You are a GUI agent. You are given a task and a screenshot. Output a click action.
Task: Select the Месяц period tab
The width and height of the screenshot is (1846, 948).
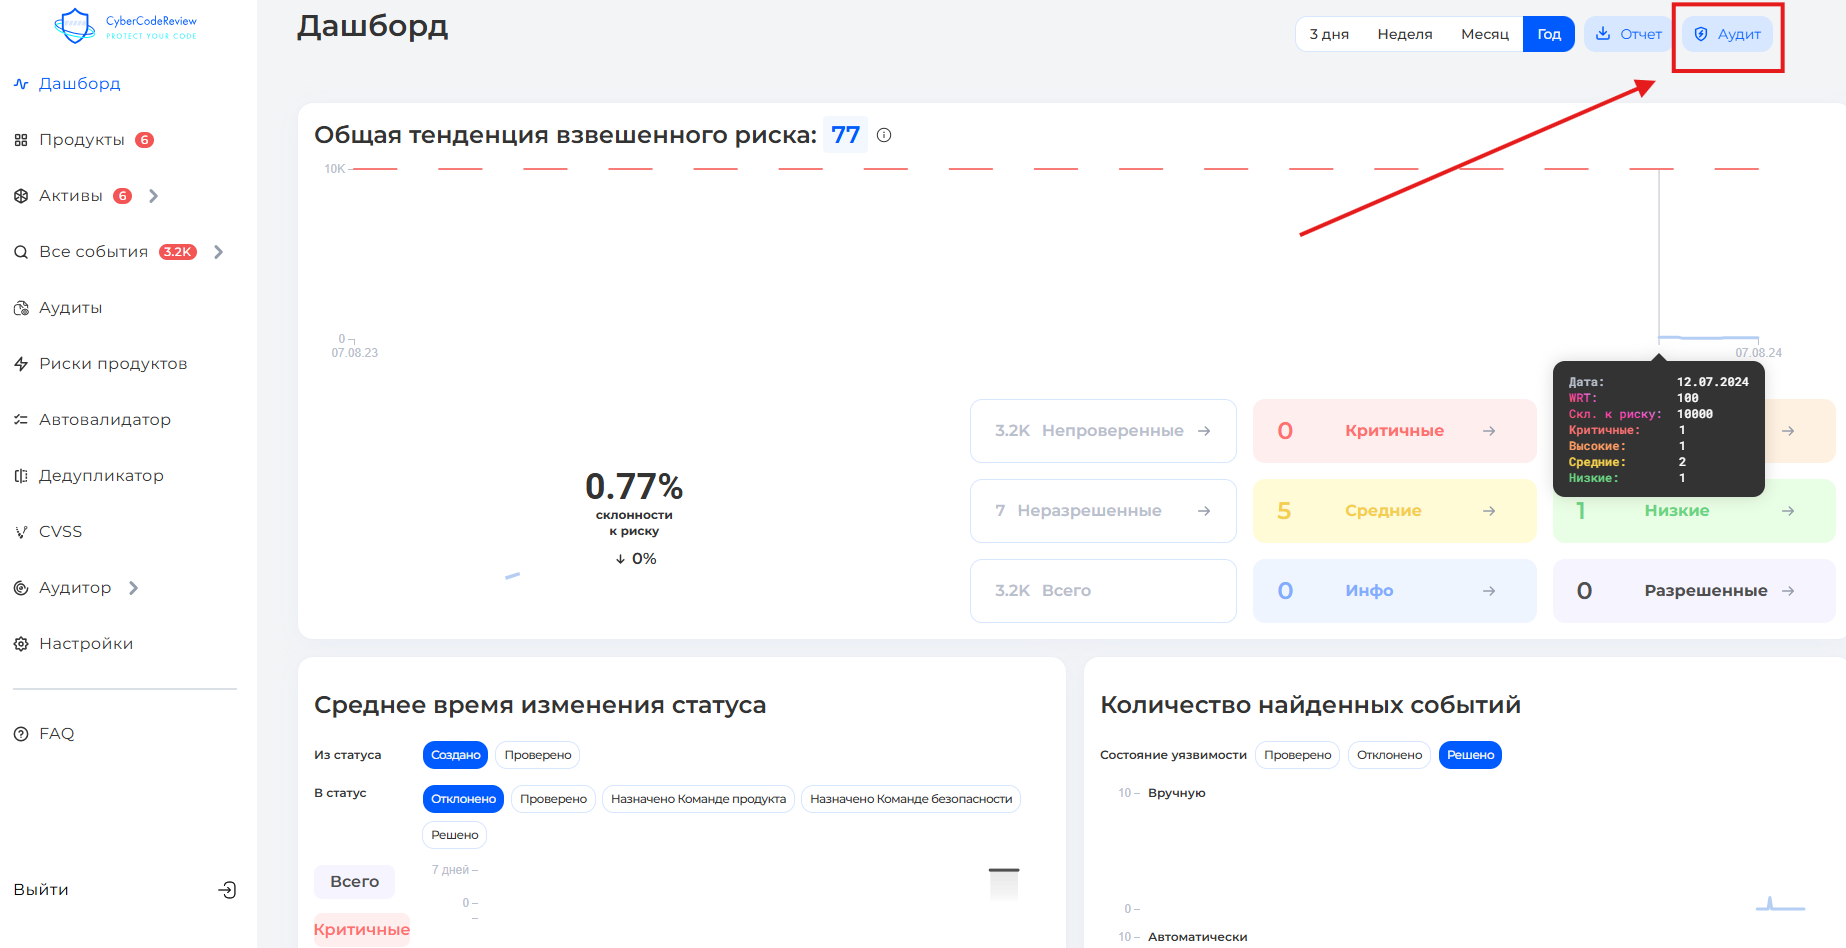1484,34
